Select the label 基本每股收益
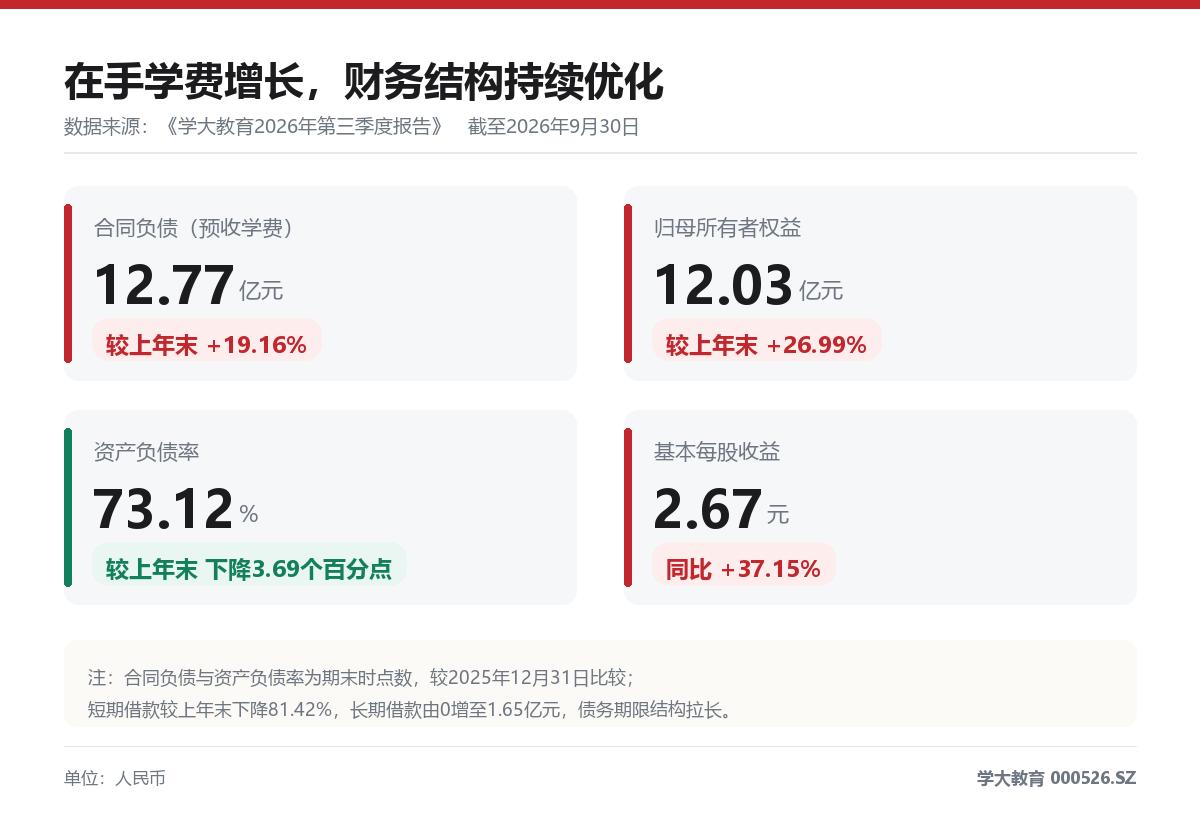Image resolution: width=1200 pixels, height=820 pixels. pos(717,452)
